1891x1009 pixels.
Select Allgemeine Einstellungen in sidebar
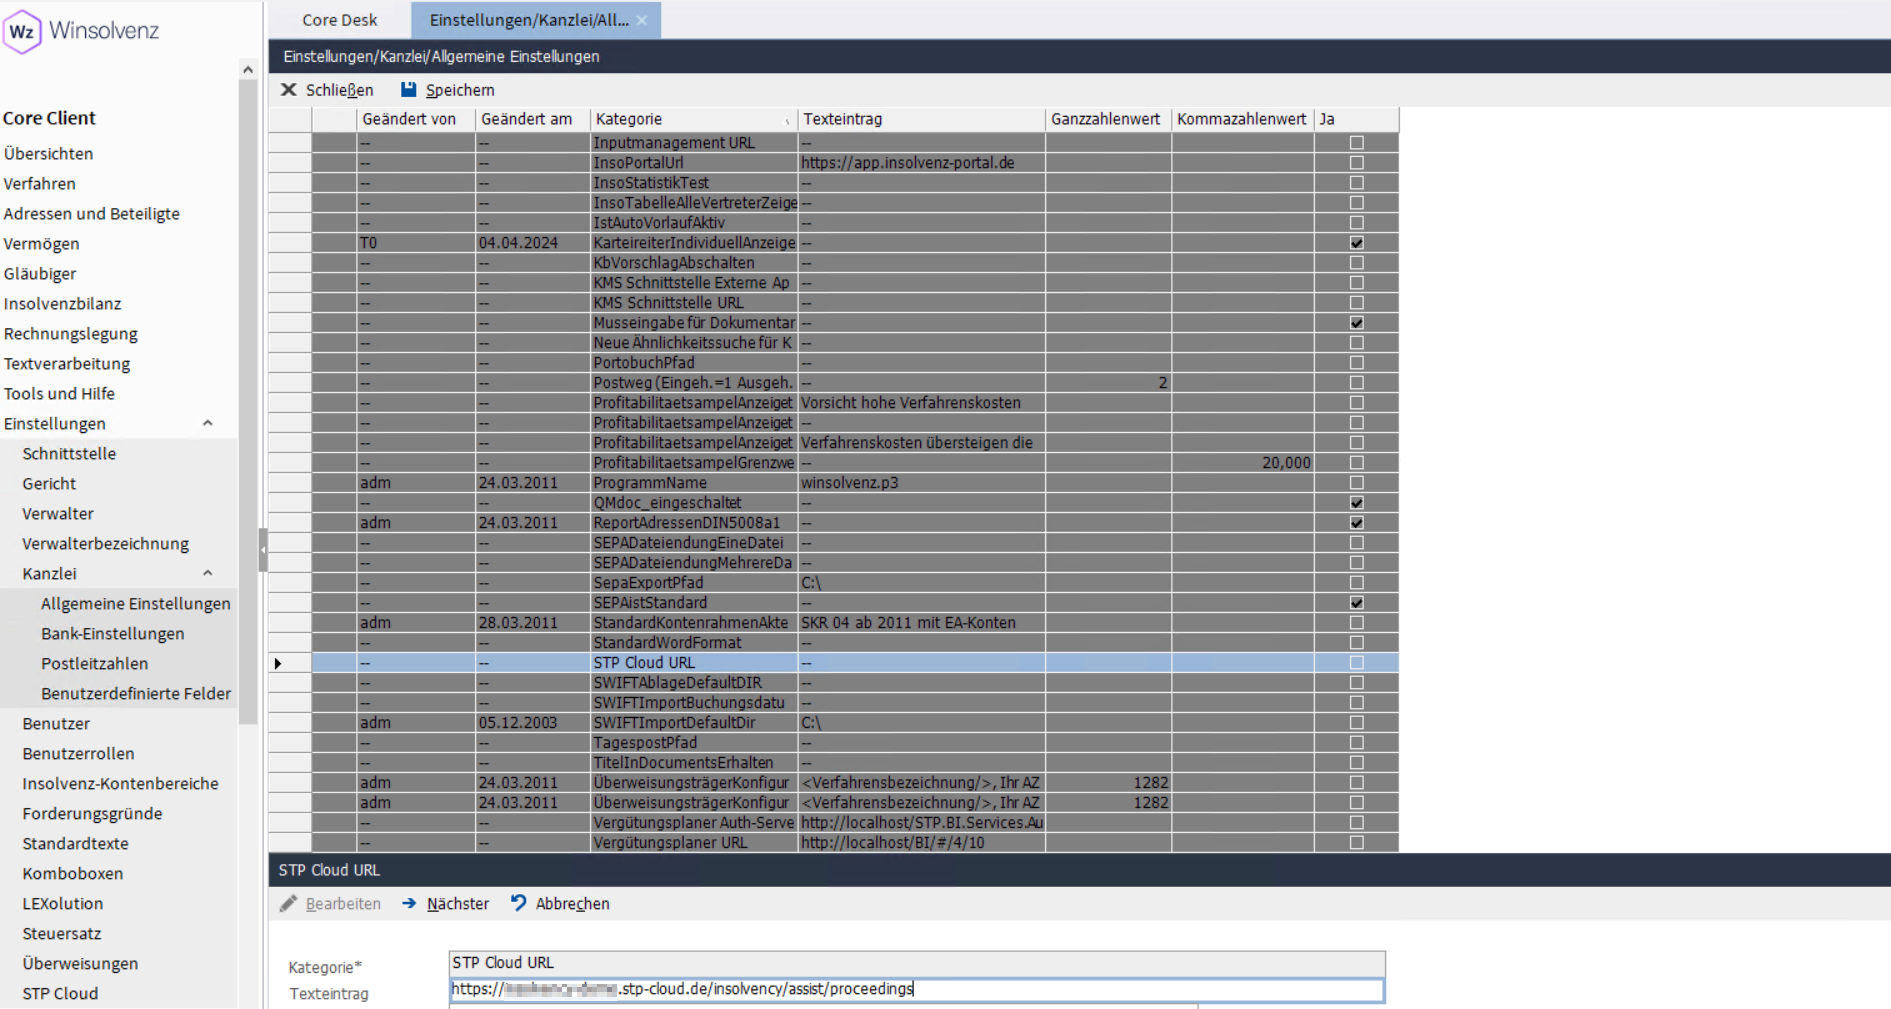[x=136, y=604]
